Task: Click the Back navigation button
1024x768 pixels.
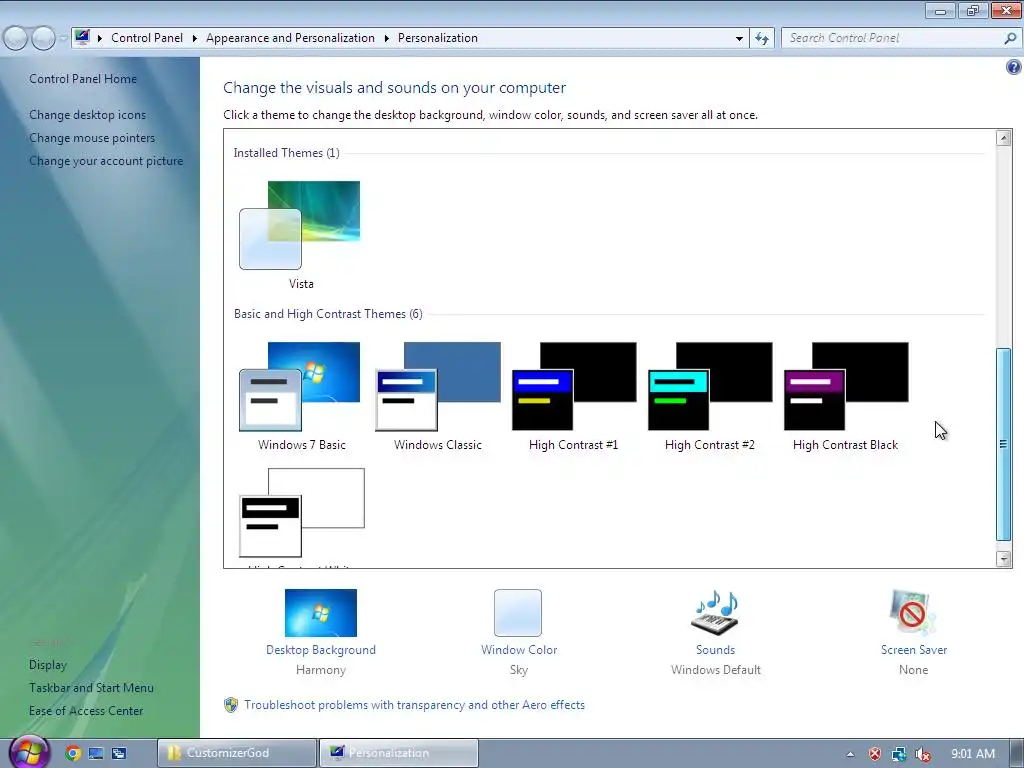Action: click(x=16, y=39)
